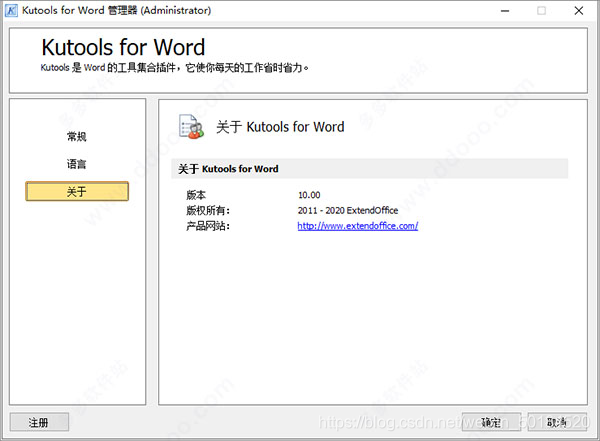
Task: Open the extendoffice.com product website link
Action: click(x=358, y=226)
